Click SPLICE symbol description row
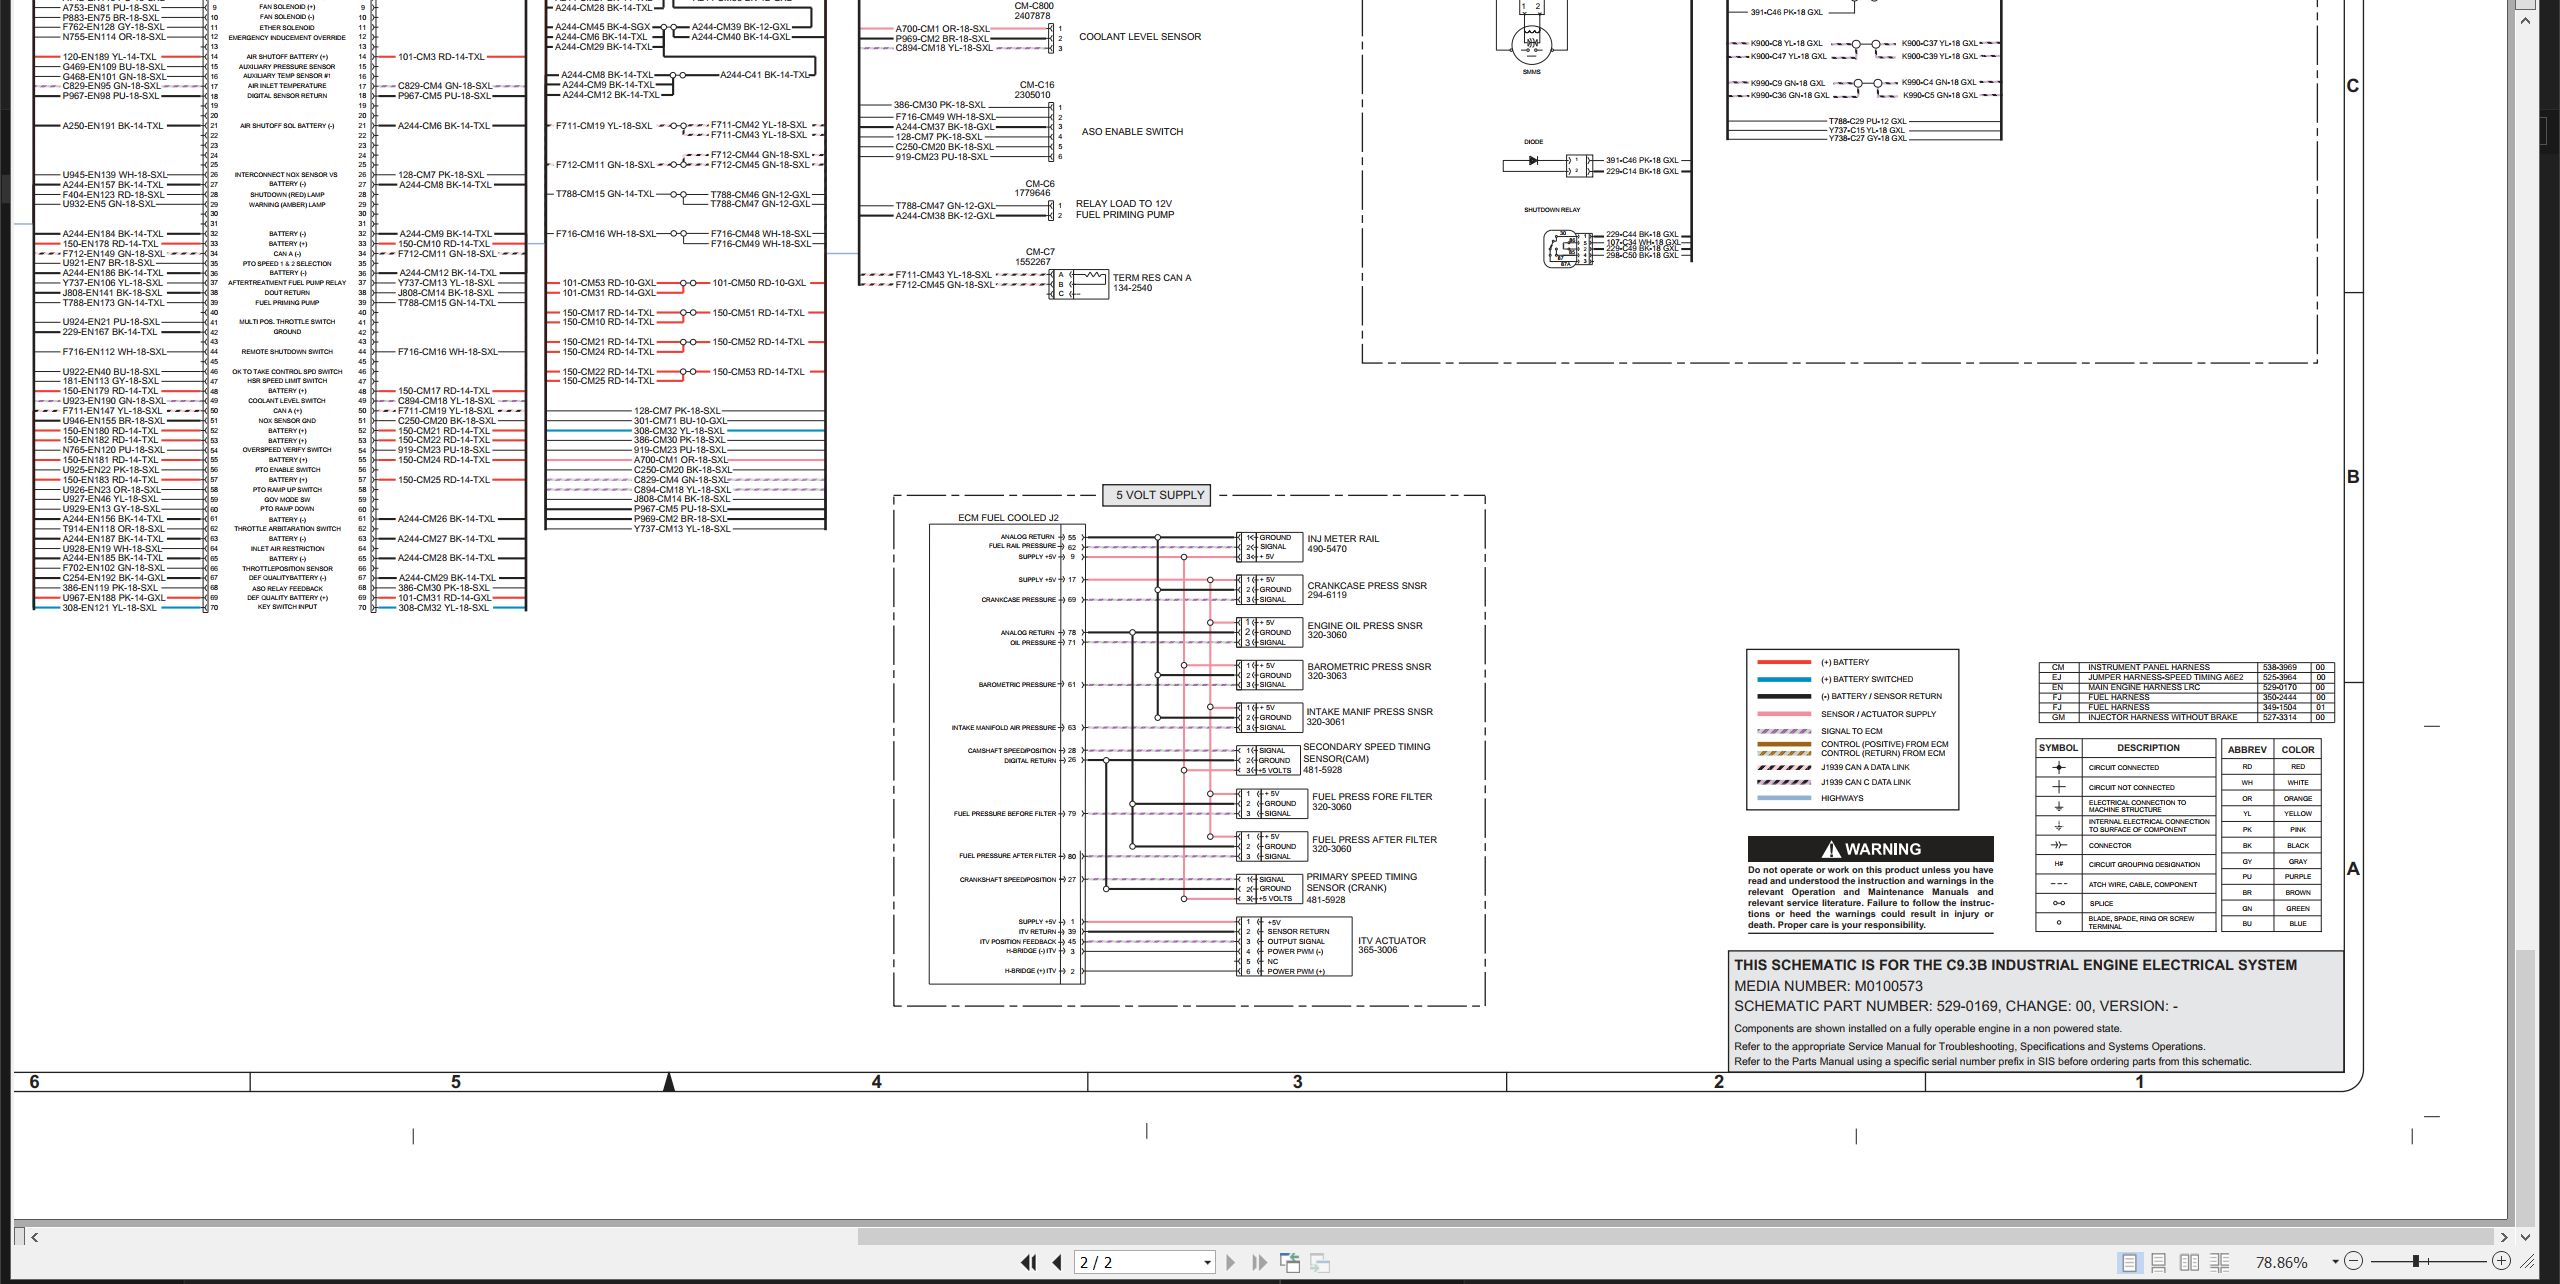This screenshot has width=2560, height=1284. [x=2125, y=903]
